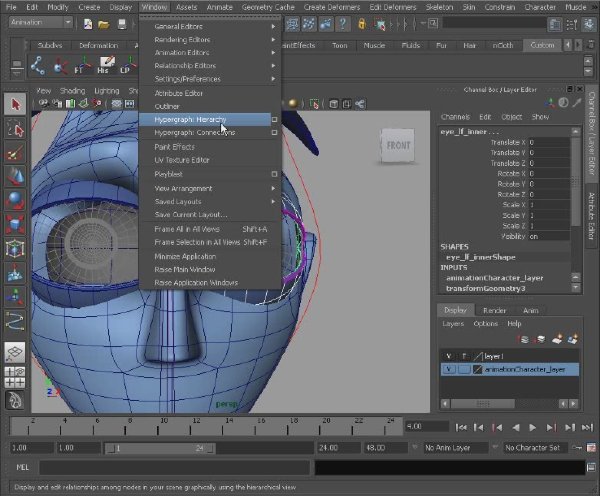
Task: Open Hypergraph: Hierarchy option box
Action: (x=274, y=119)
